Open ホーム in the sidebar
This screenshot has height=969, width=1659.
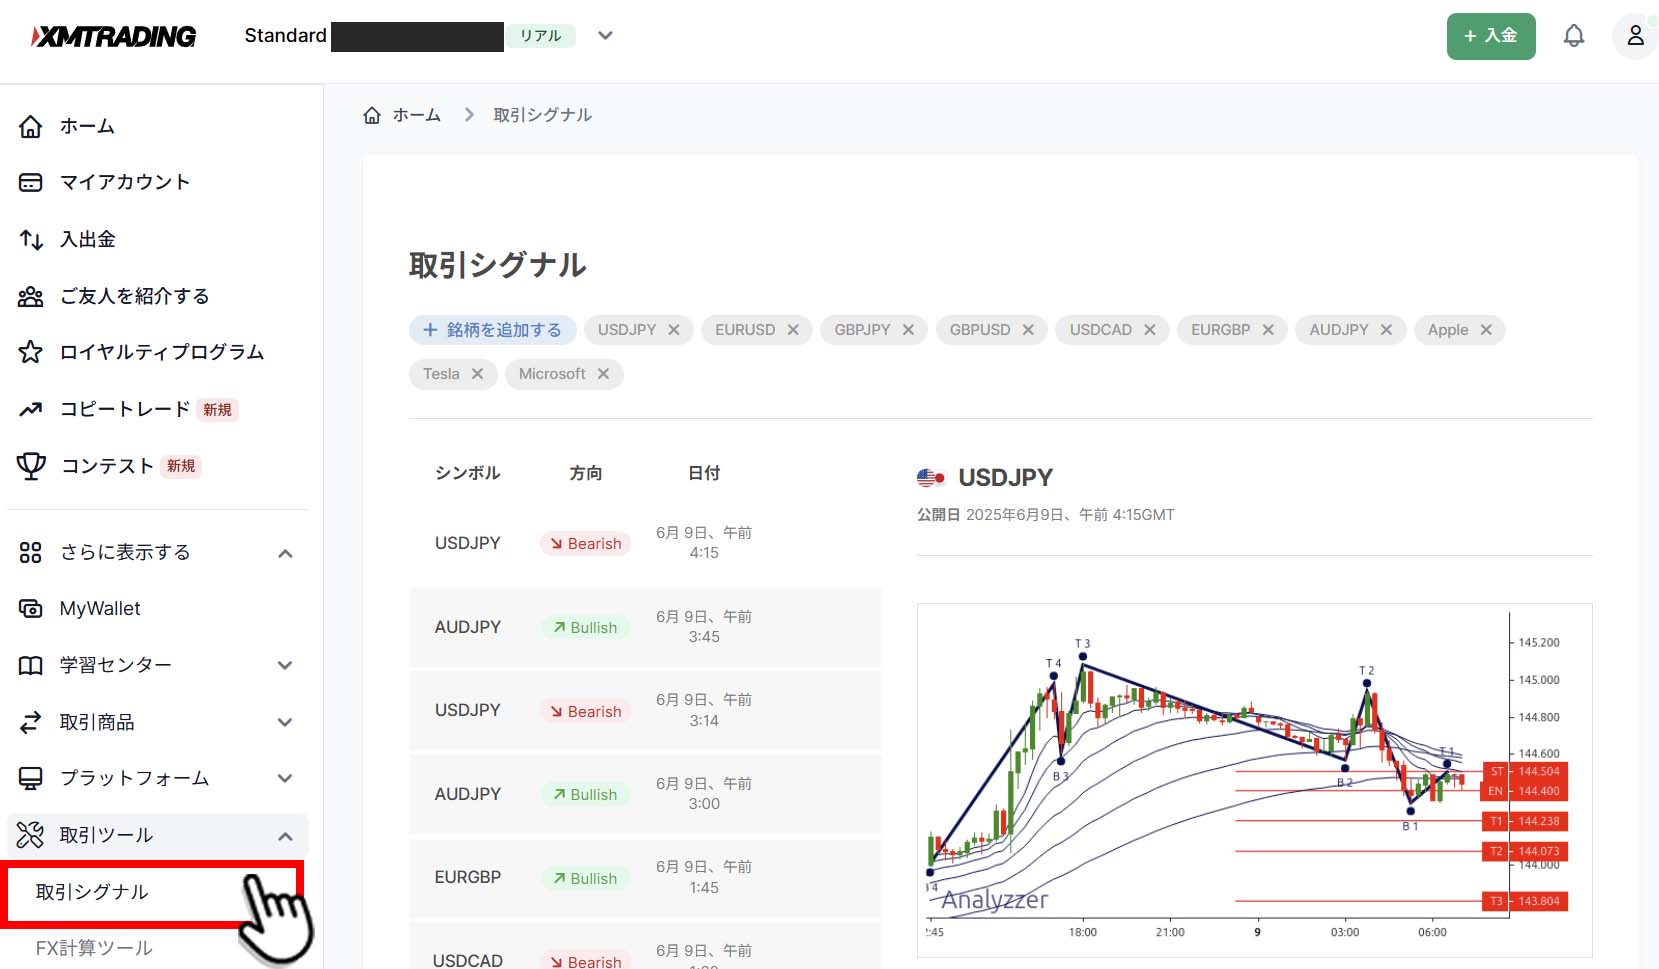click(87, 126)
